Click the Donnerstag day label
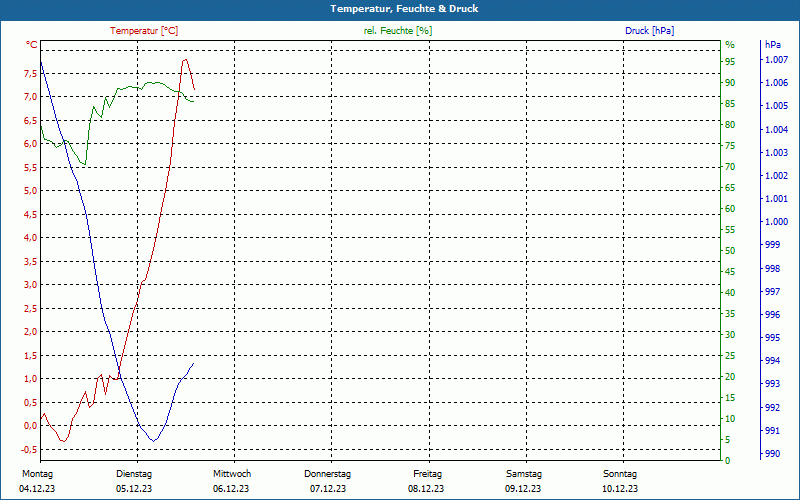 pyautogui.click(x=328, y=474)
